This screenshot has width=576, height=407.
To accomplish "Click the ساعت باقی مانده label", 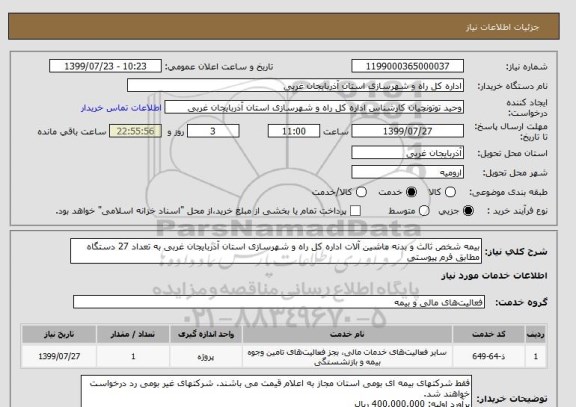I will (72, 132).
